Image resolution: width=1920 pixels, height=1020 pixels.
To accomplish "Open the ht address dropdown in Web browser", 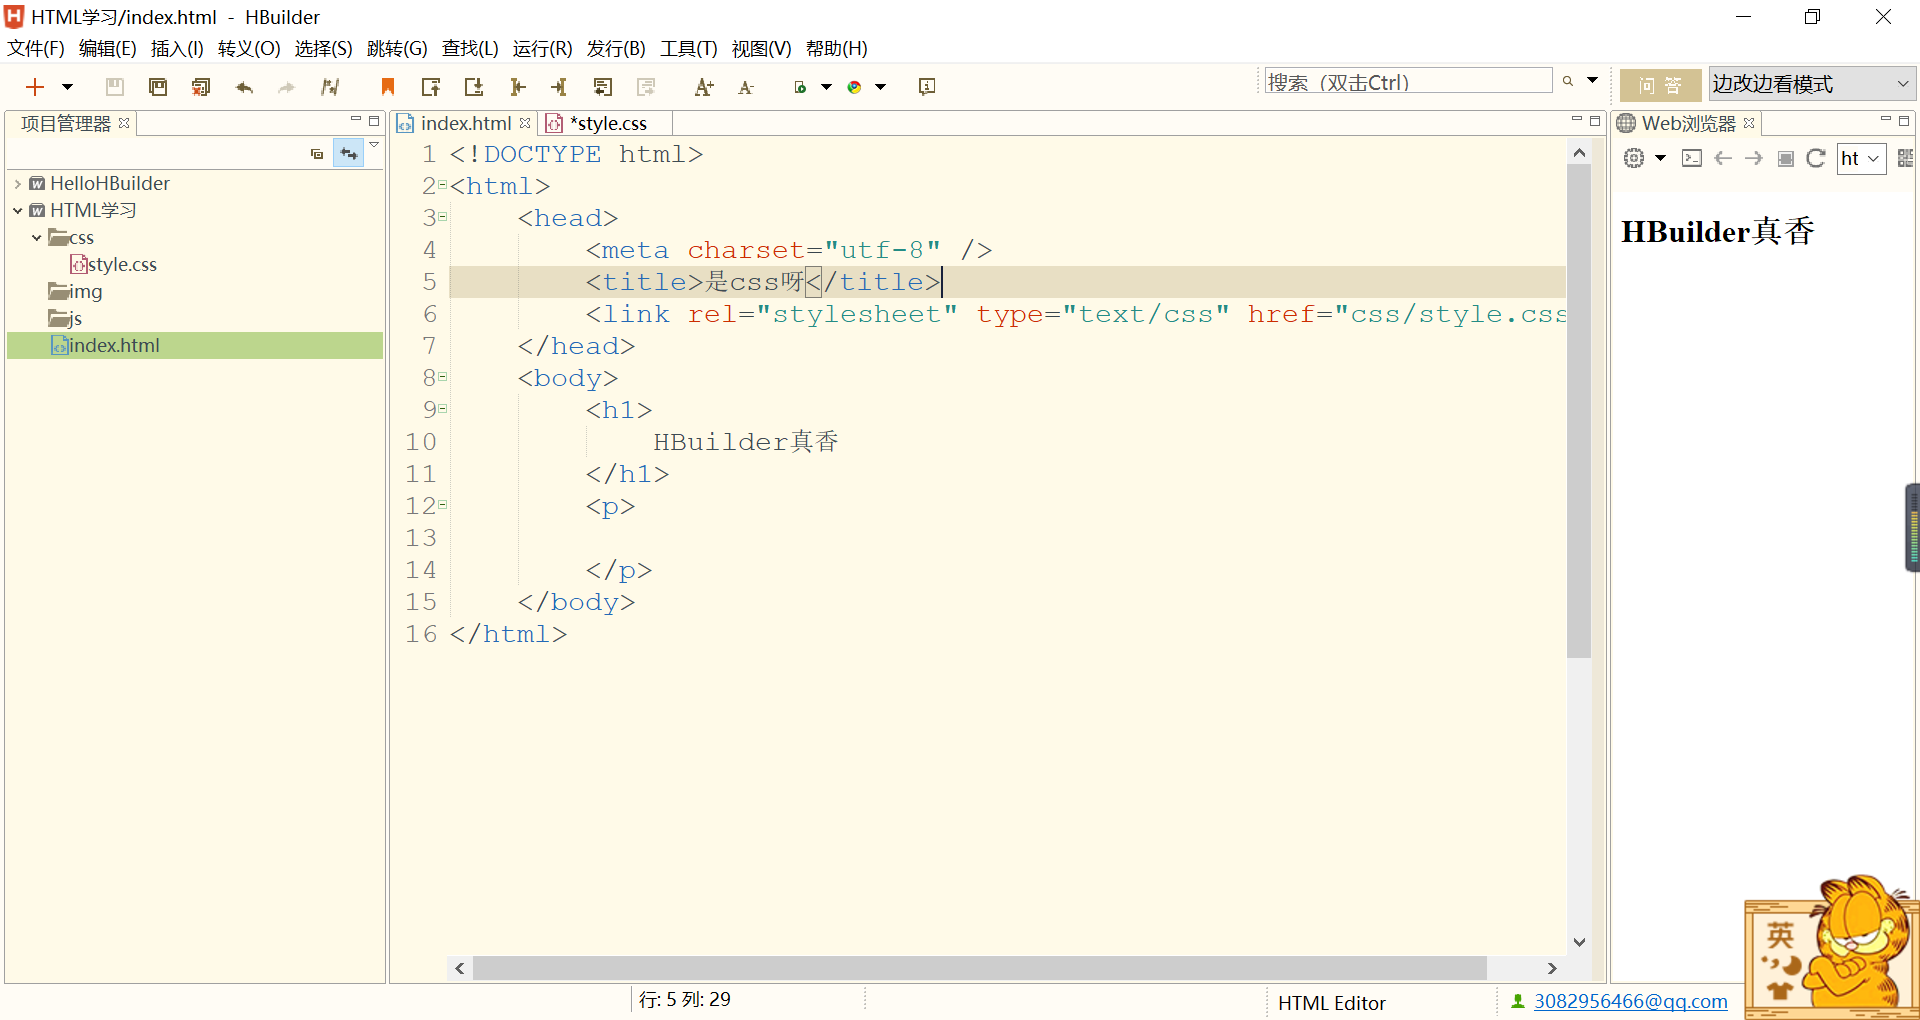I will coord(1861,158).
